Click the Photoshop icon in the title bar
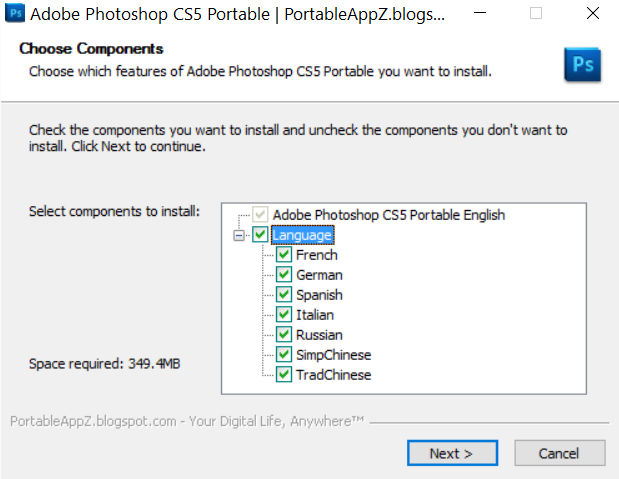 click(x=13, y=15)
